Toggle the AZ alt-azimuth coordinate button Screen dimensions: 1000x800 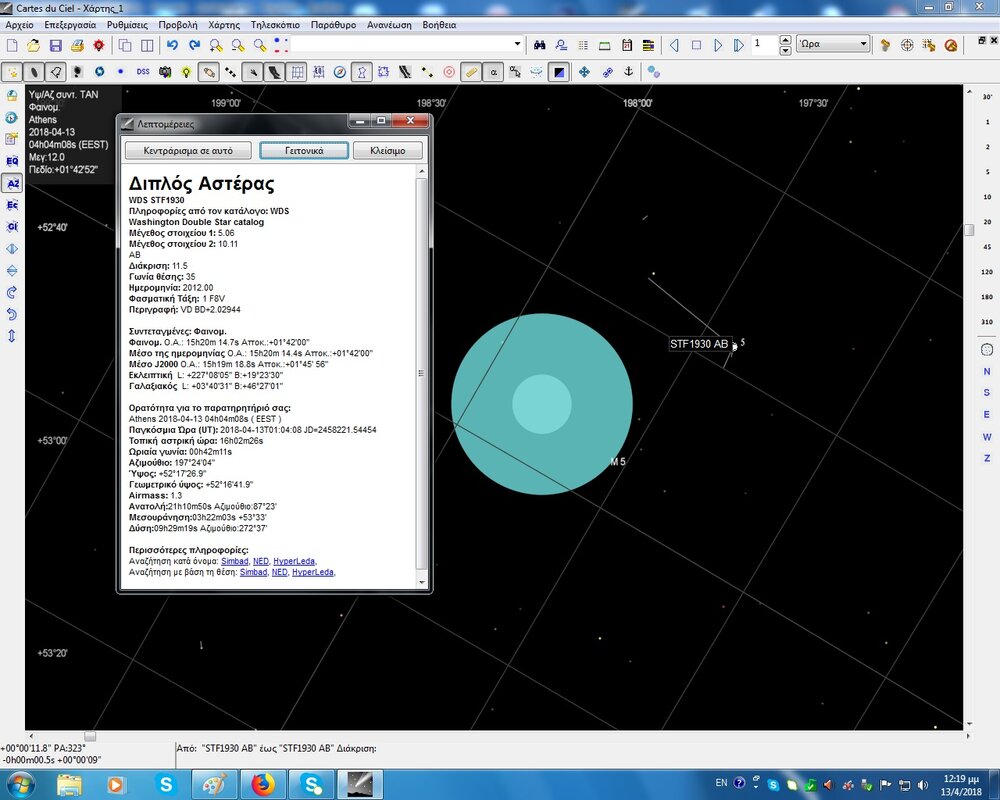click(x=12, y=183)
